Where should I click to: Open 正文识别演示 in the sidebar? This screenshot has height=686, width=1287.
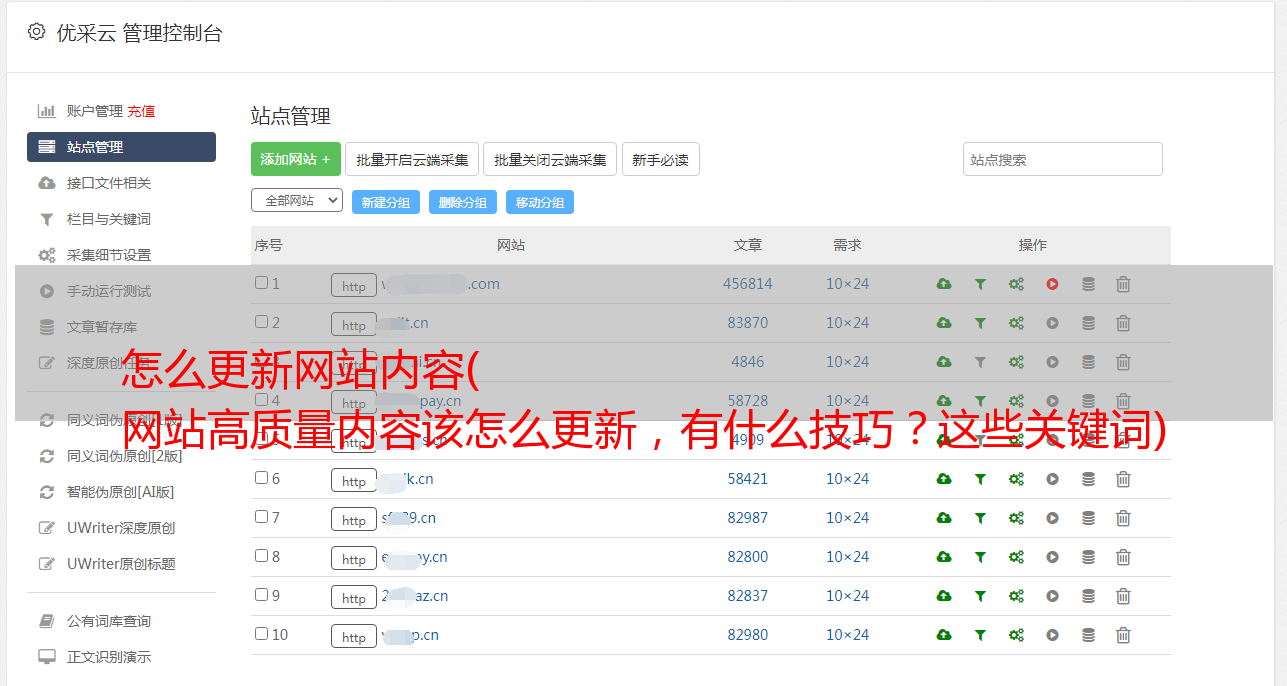pyautogui.click(x=109, y=657)
